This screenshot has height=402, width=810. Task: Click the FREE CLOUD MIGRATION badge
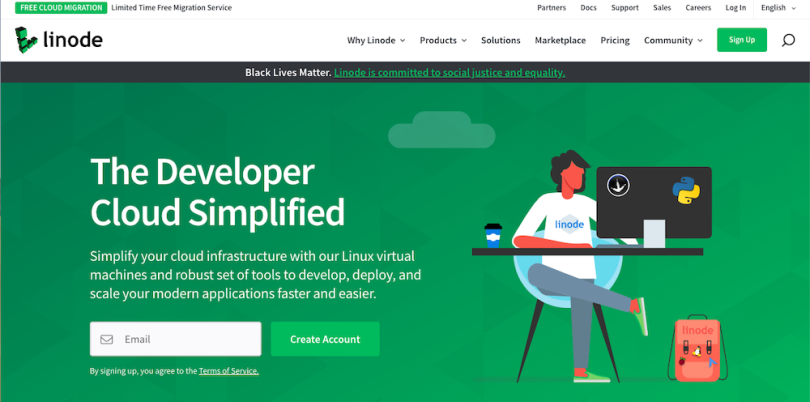point(61,8)
